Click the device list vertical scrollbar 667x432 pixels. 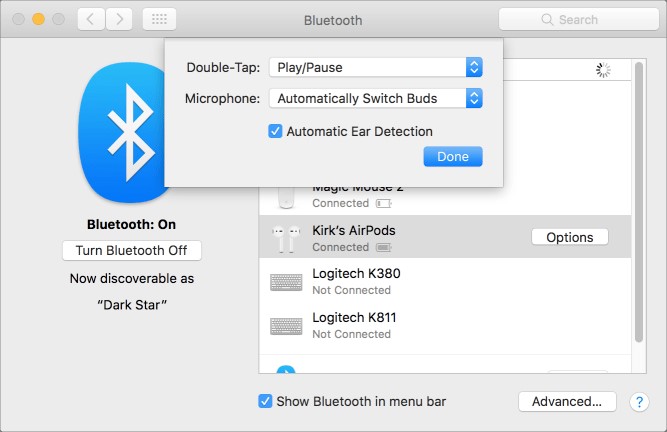click(638, 202)
